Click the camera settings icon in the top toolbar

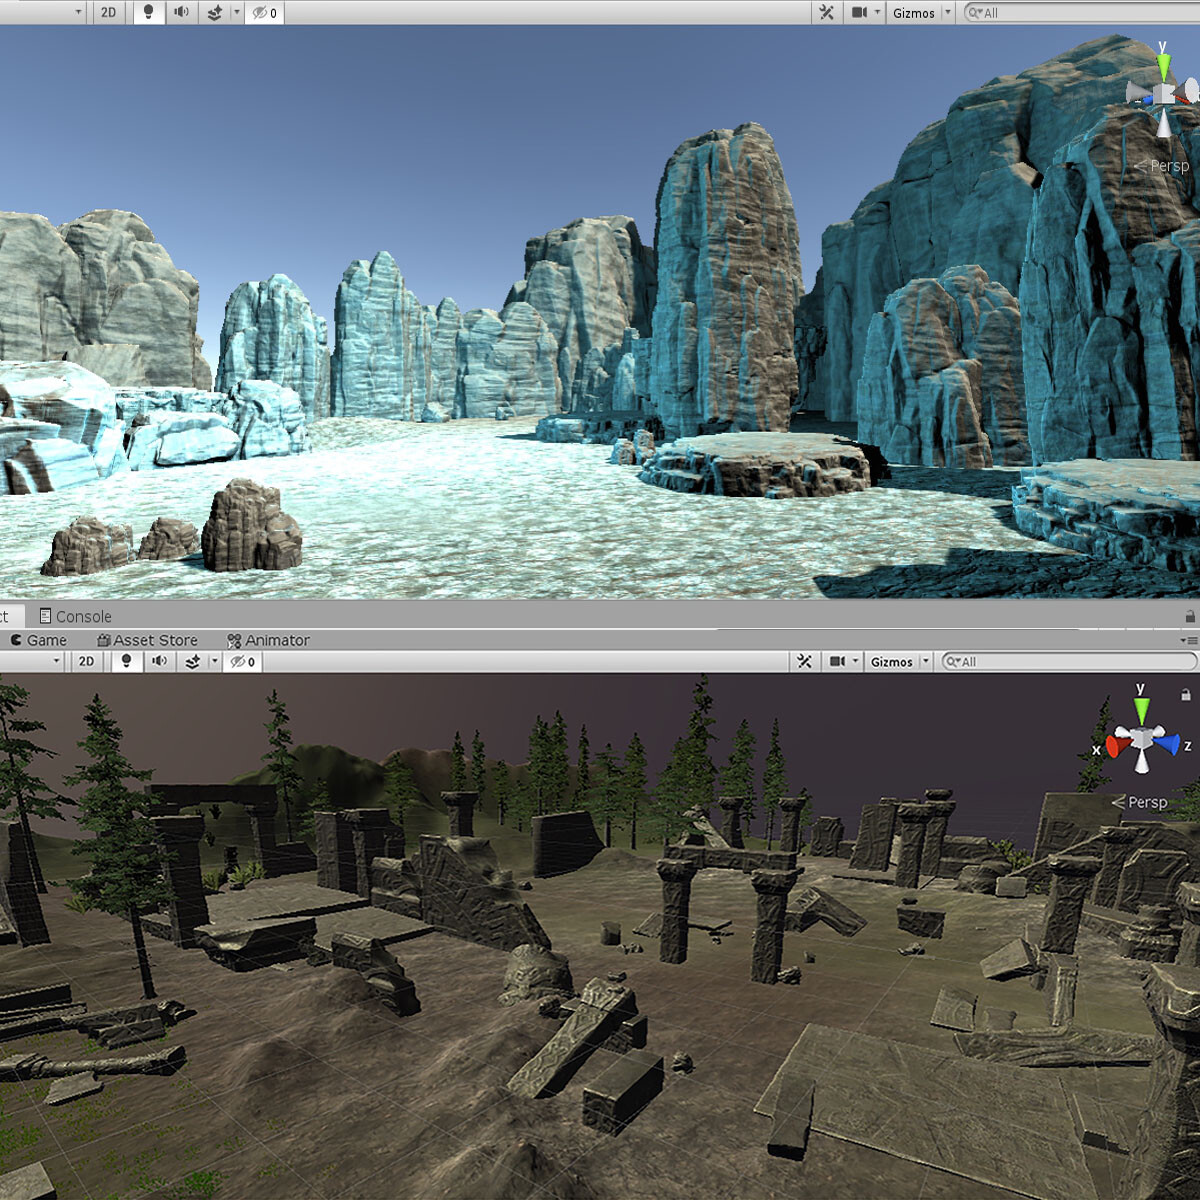[858, 13]
